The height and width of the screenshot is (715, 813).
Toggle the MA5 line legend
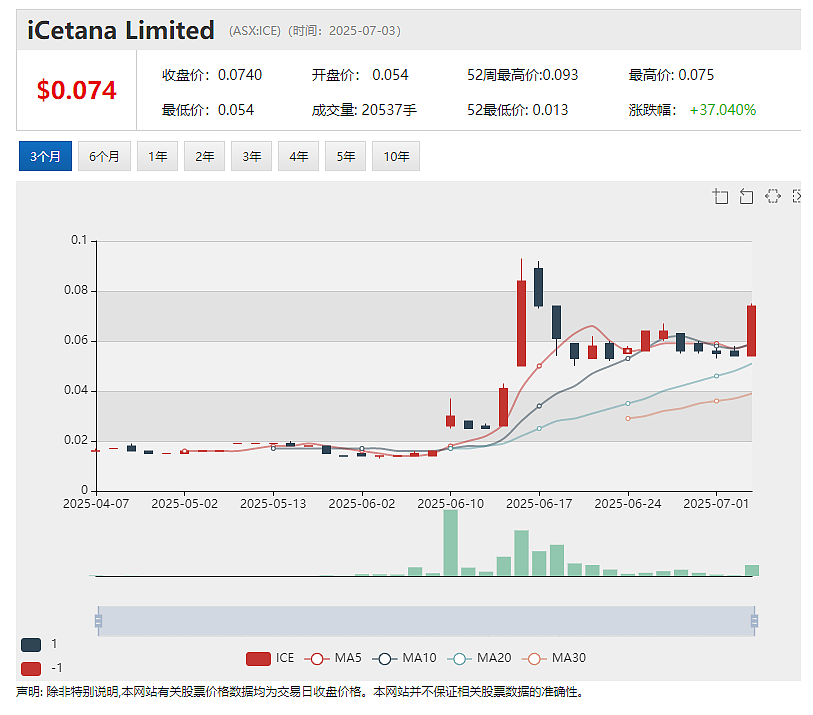pos(333,658)
